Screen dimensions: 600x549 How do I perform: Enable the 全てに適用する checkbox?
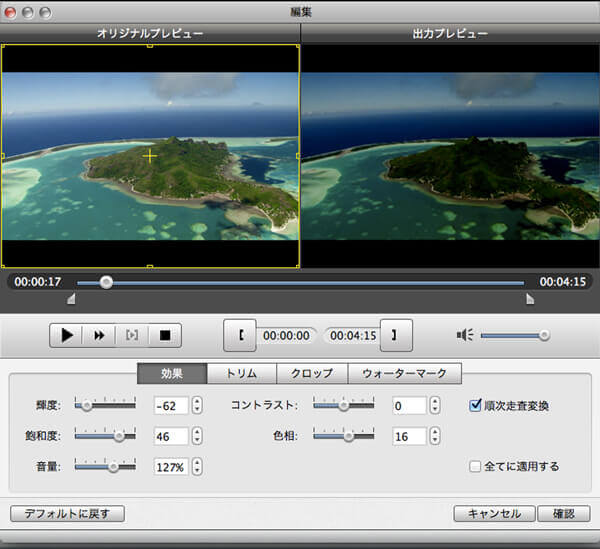(x=476, y=466)
